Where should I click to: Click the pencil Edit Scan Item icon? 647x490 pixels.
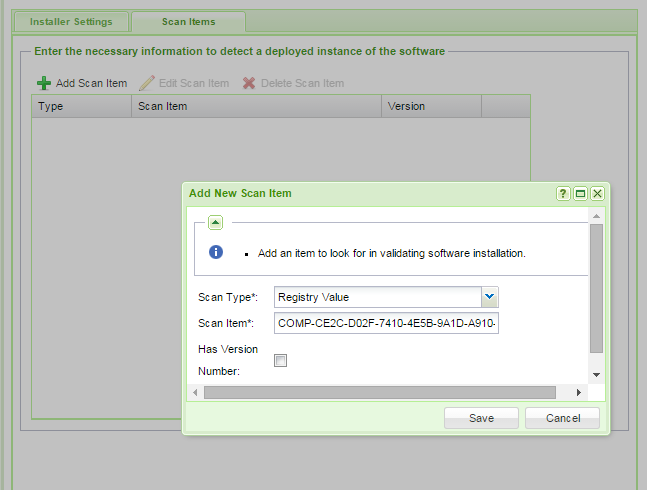tap(147, 83)
